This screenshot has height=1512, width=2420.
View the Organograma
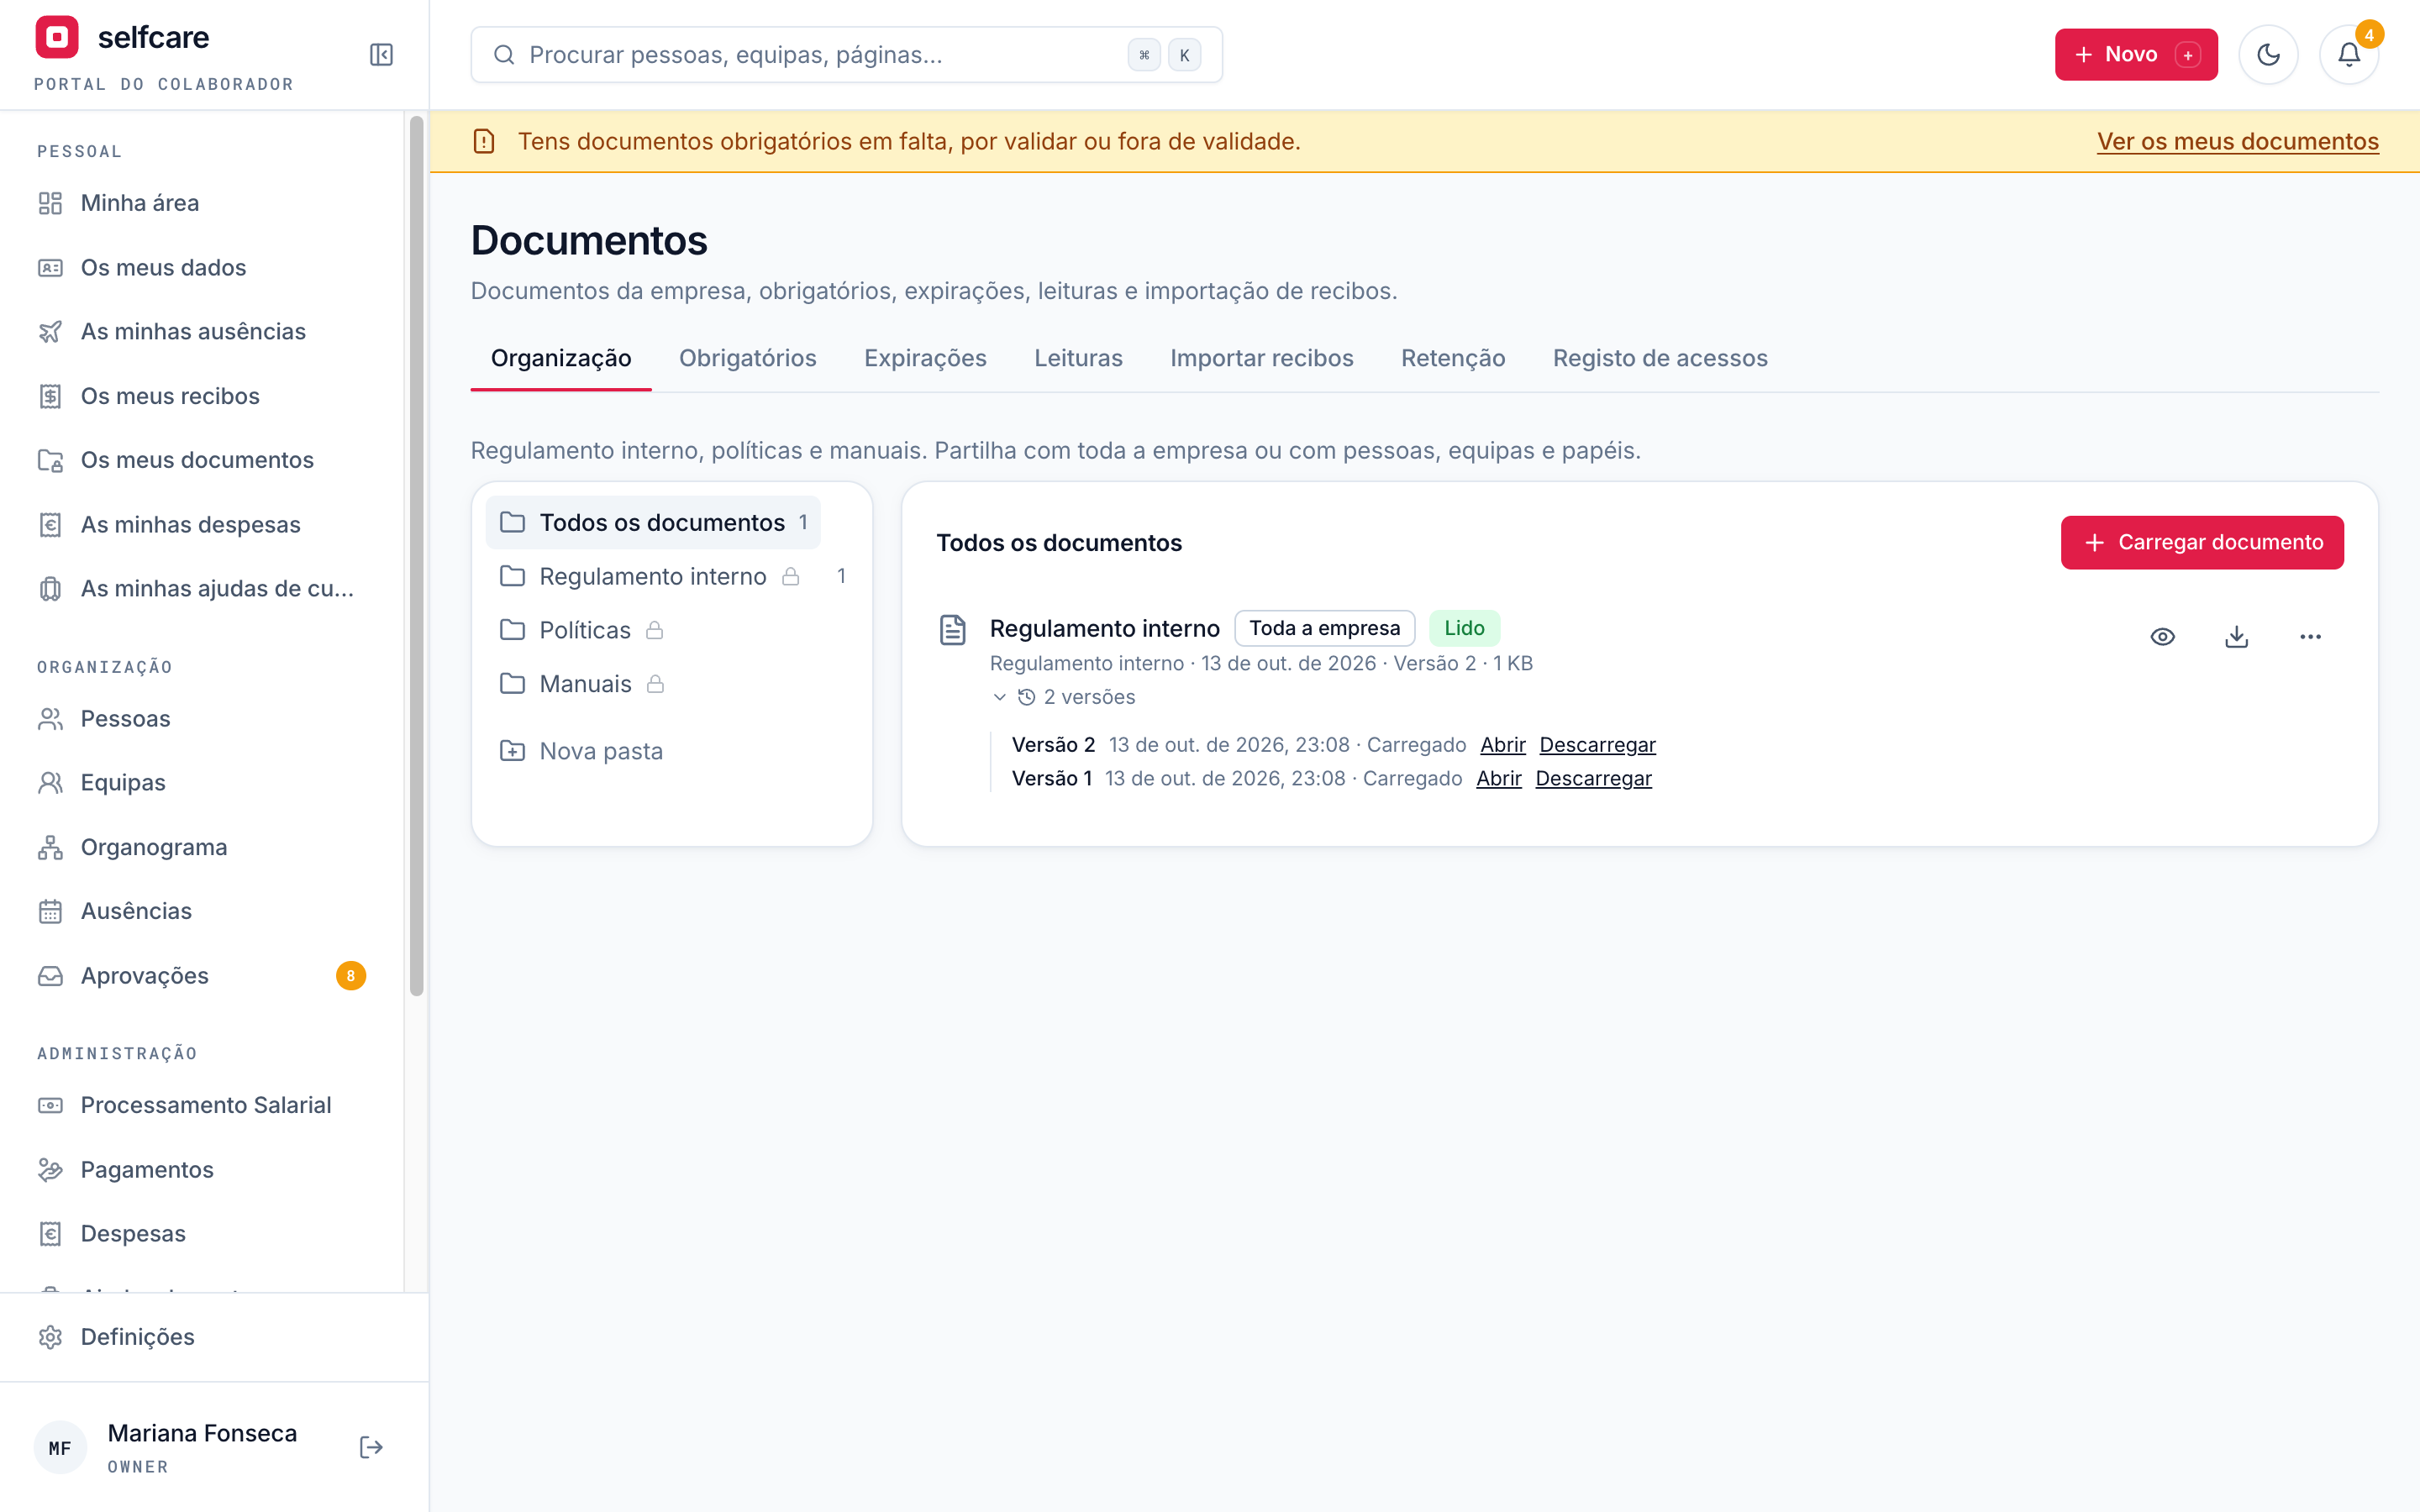point(202,847)
